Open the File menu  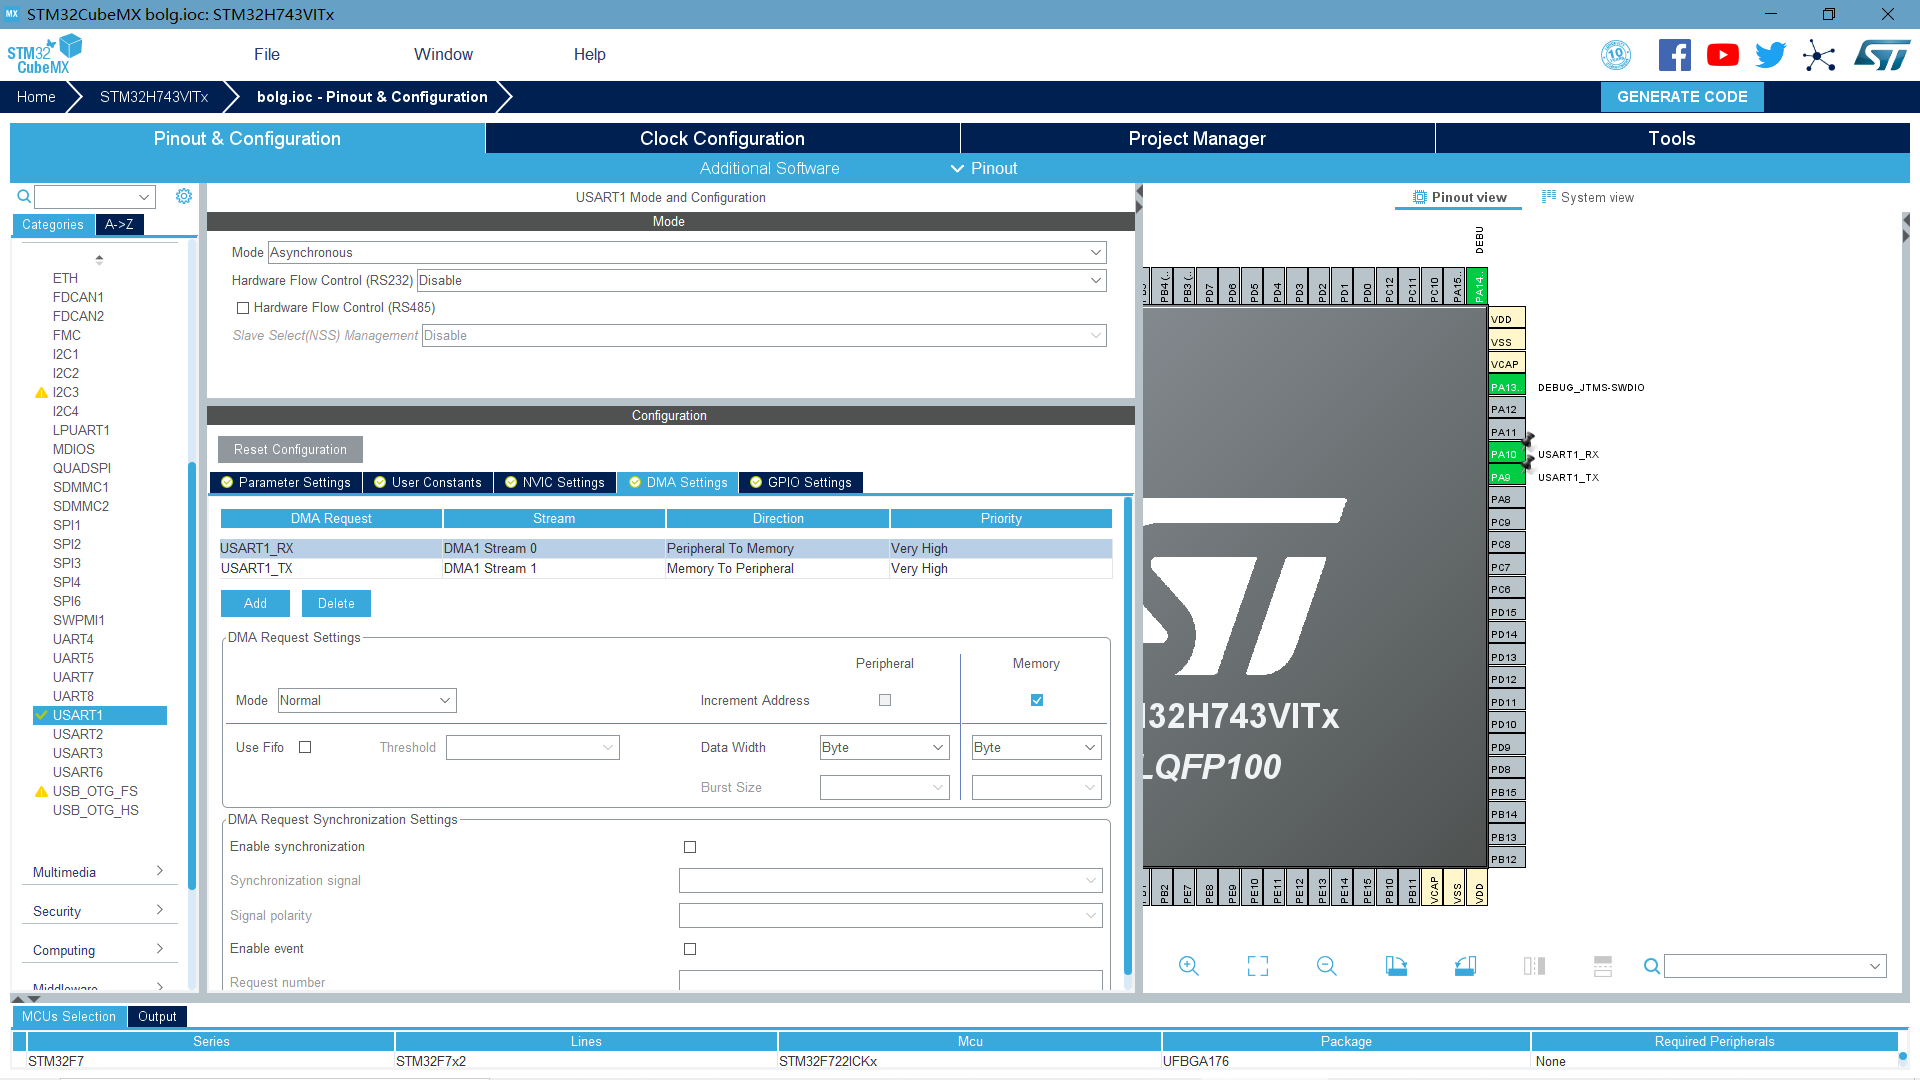click(267, 54)
